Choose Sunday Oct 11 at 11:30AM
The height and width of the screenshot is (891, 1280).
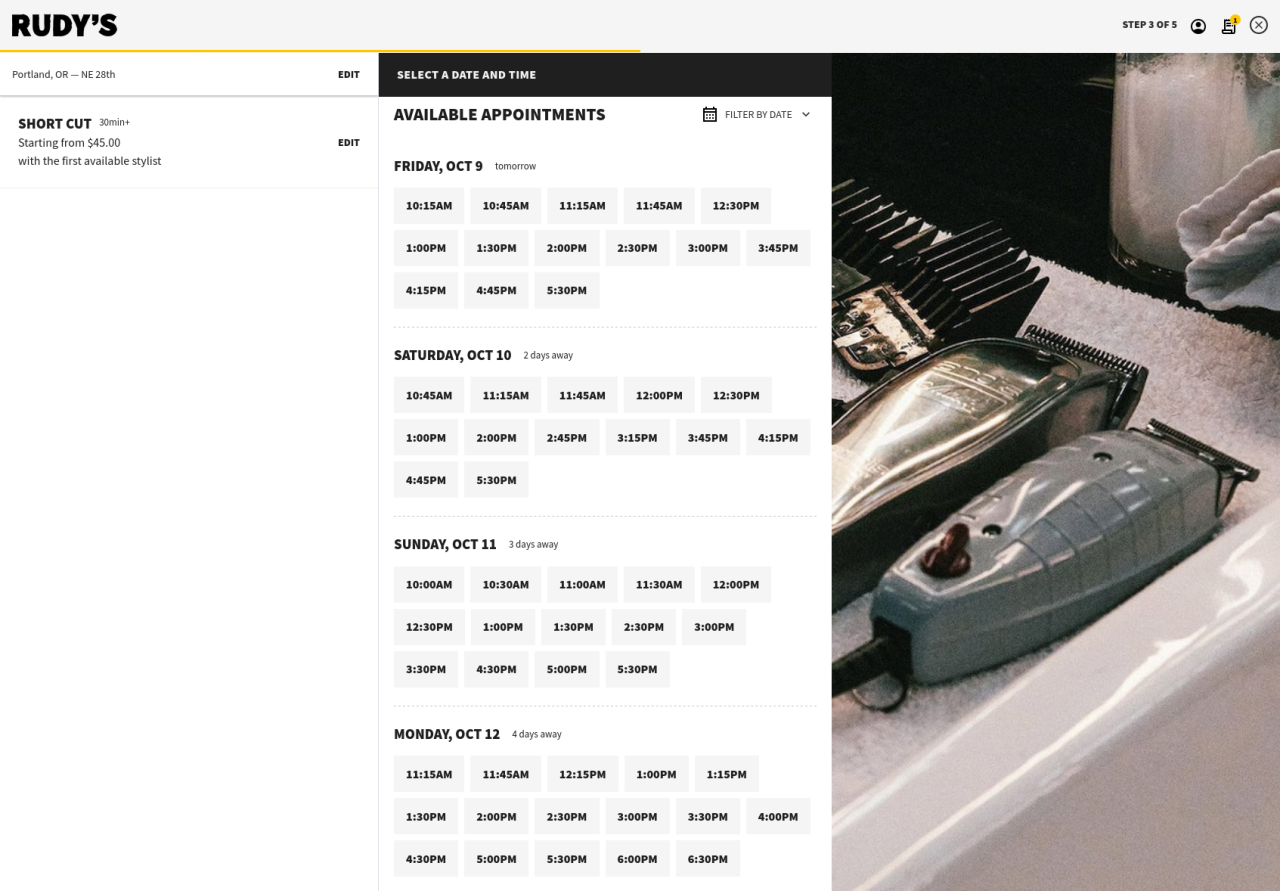point(659,585)
